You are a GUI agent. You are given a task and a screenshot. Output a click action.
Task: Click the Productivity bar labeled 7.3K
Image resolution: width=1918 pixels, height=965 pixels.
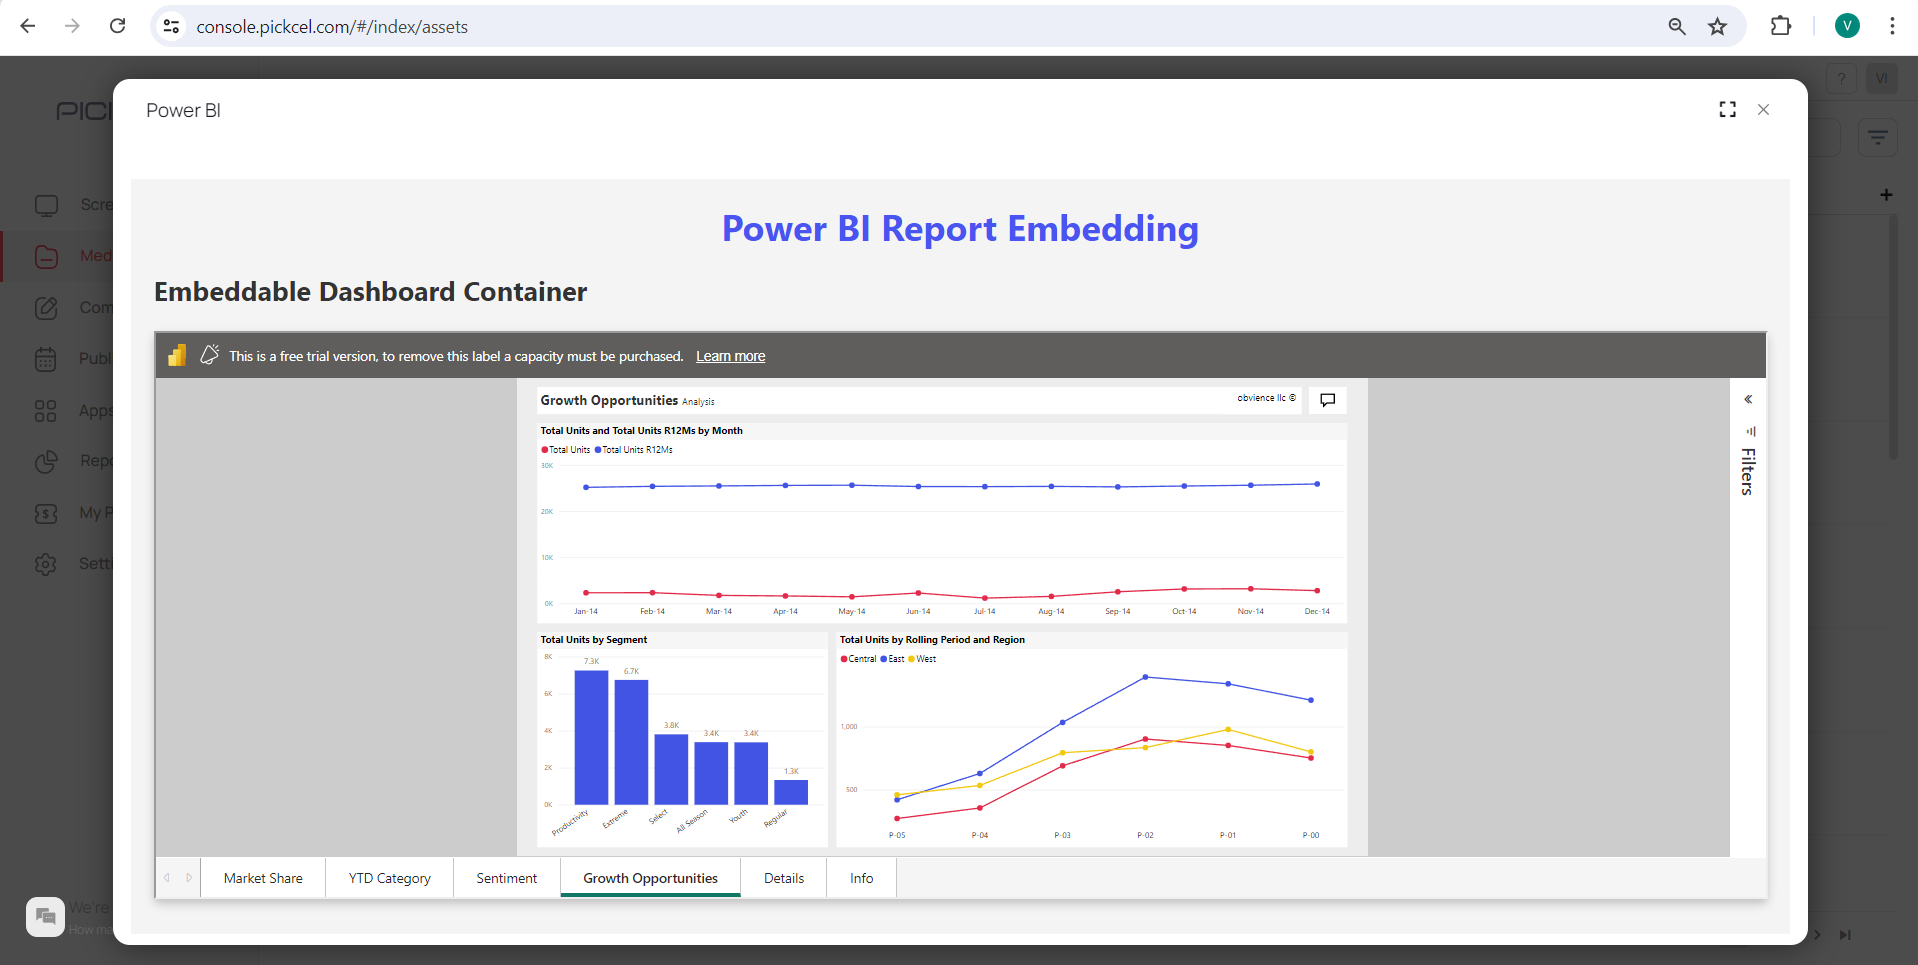click(591, 737)
